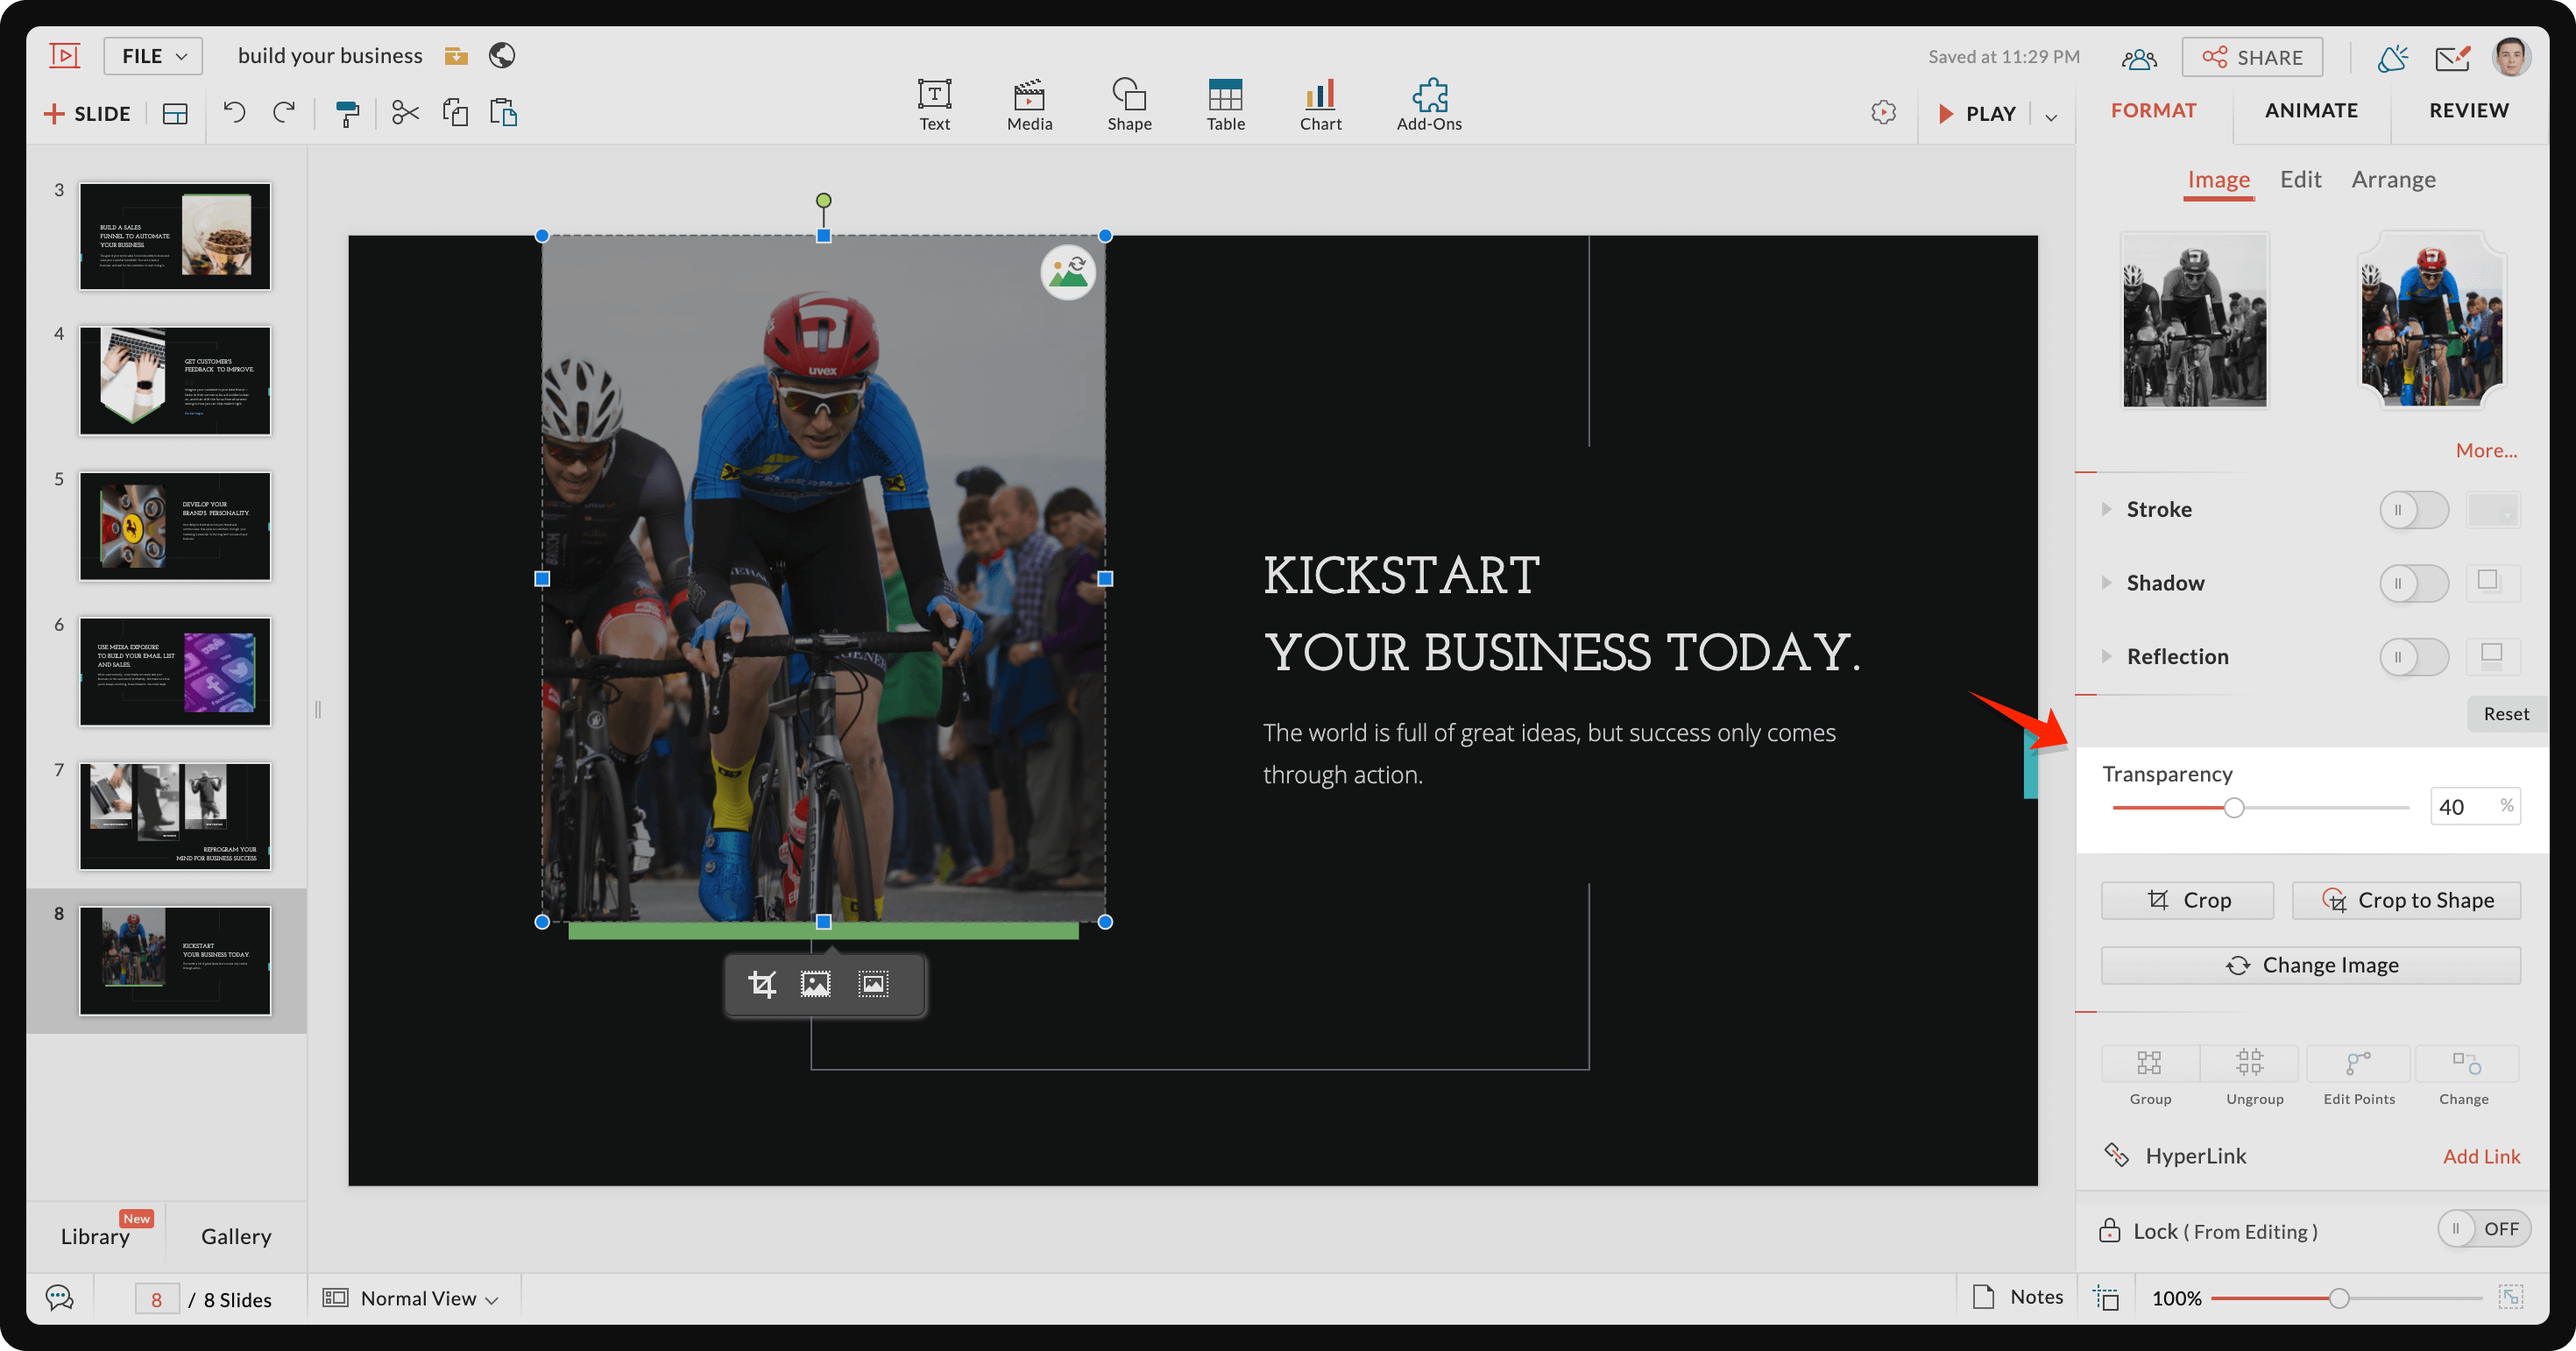Toggle Lock From Editing switch
2576x1351 pixels.
pyautogui.click(x=2483, y=1229)
